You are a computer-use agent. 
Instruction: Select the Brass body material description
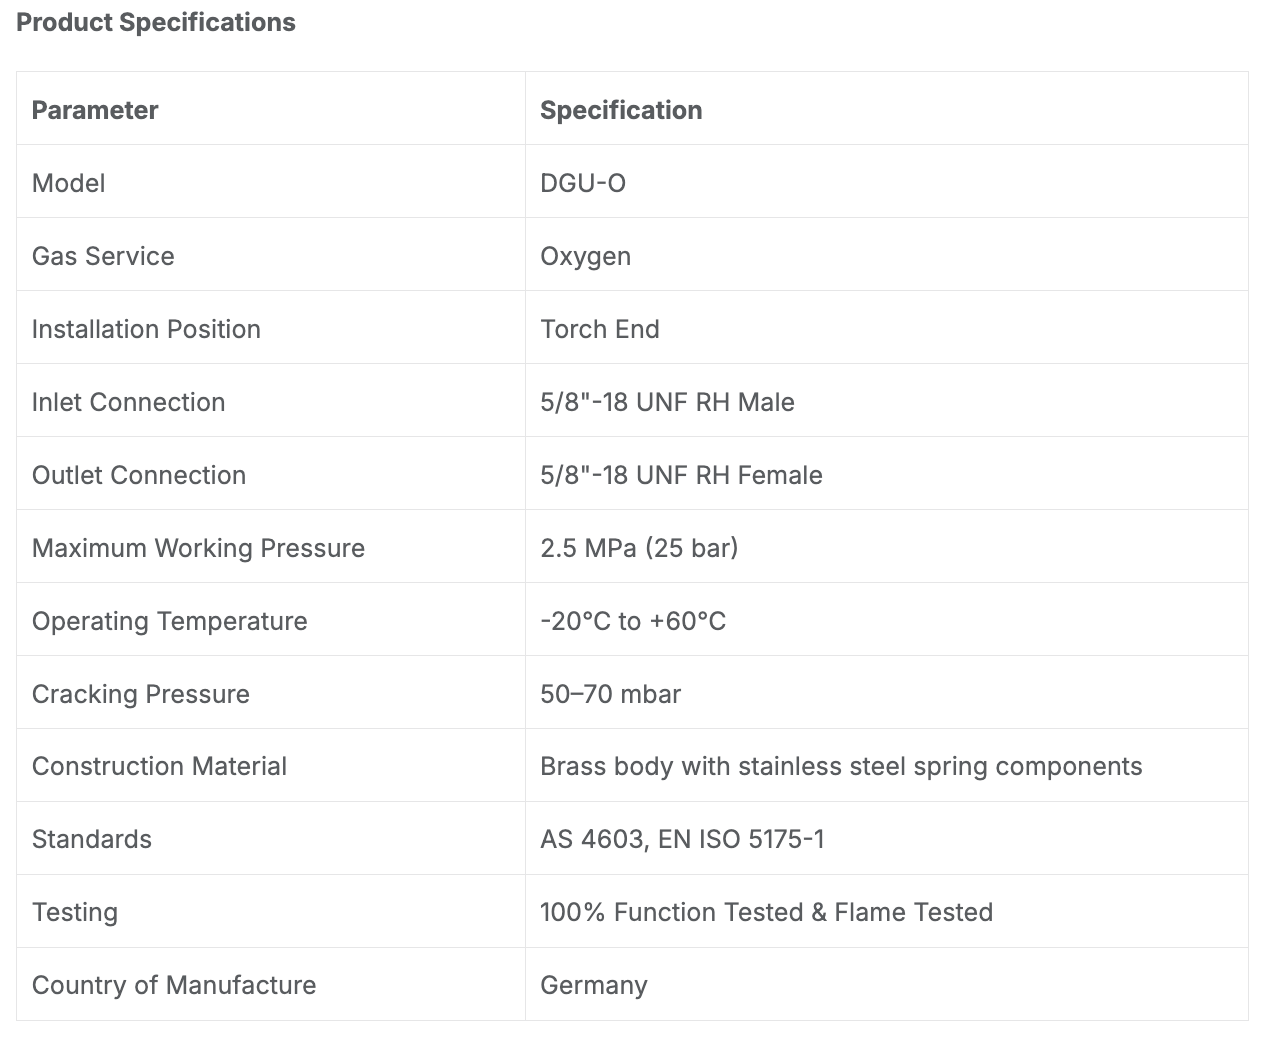click(x=841, y=767)
